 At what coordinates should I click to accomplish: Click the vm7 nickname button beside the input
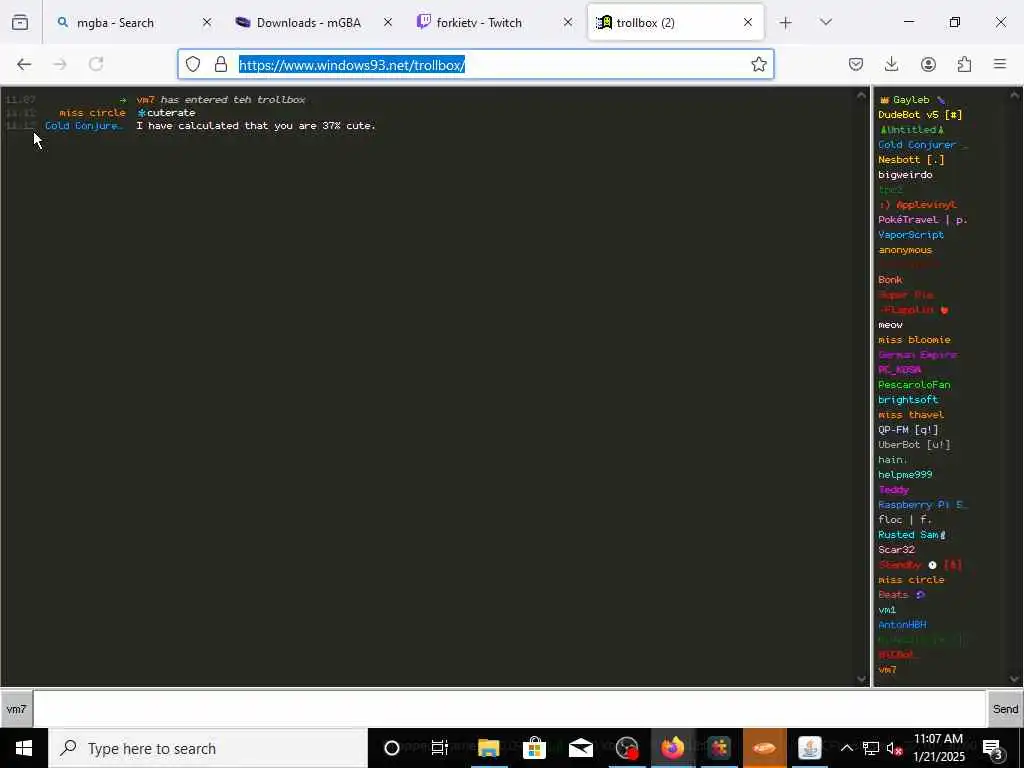pyautogui.click(x=16, y=709)
